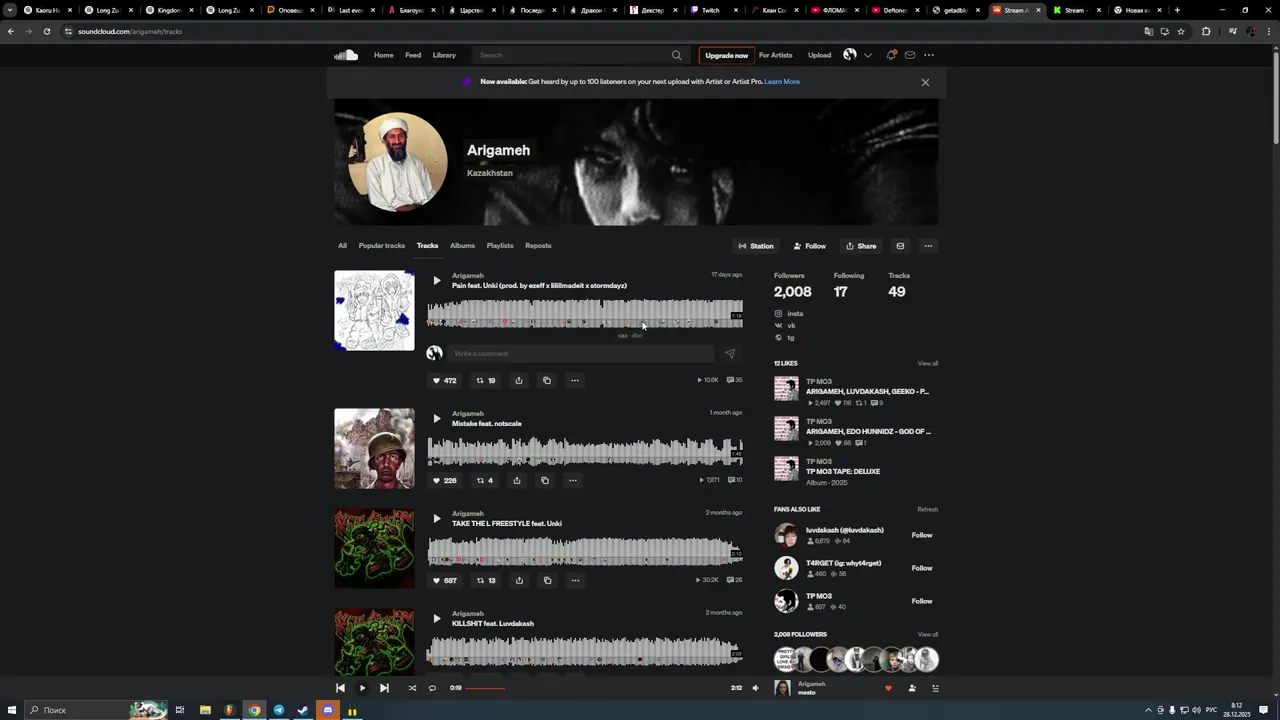Follow luvdakash in Fans also like
Screen dimensions: 1280x720
tap(922, 535)
